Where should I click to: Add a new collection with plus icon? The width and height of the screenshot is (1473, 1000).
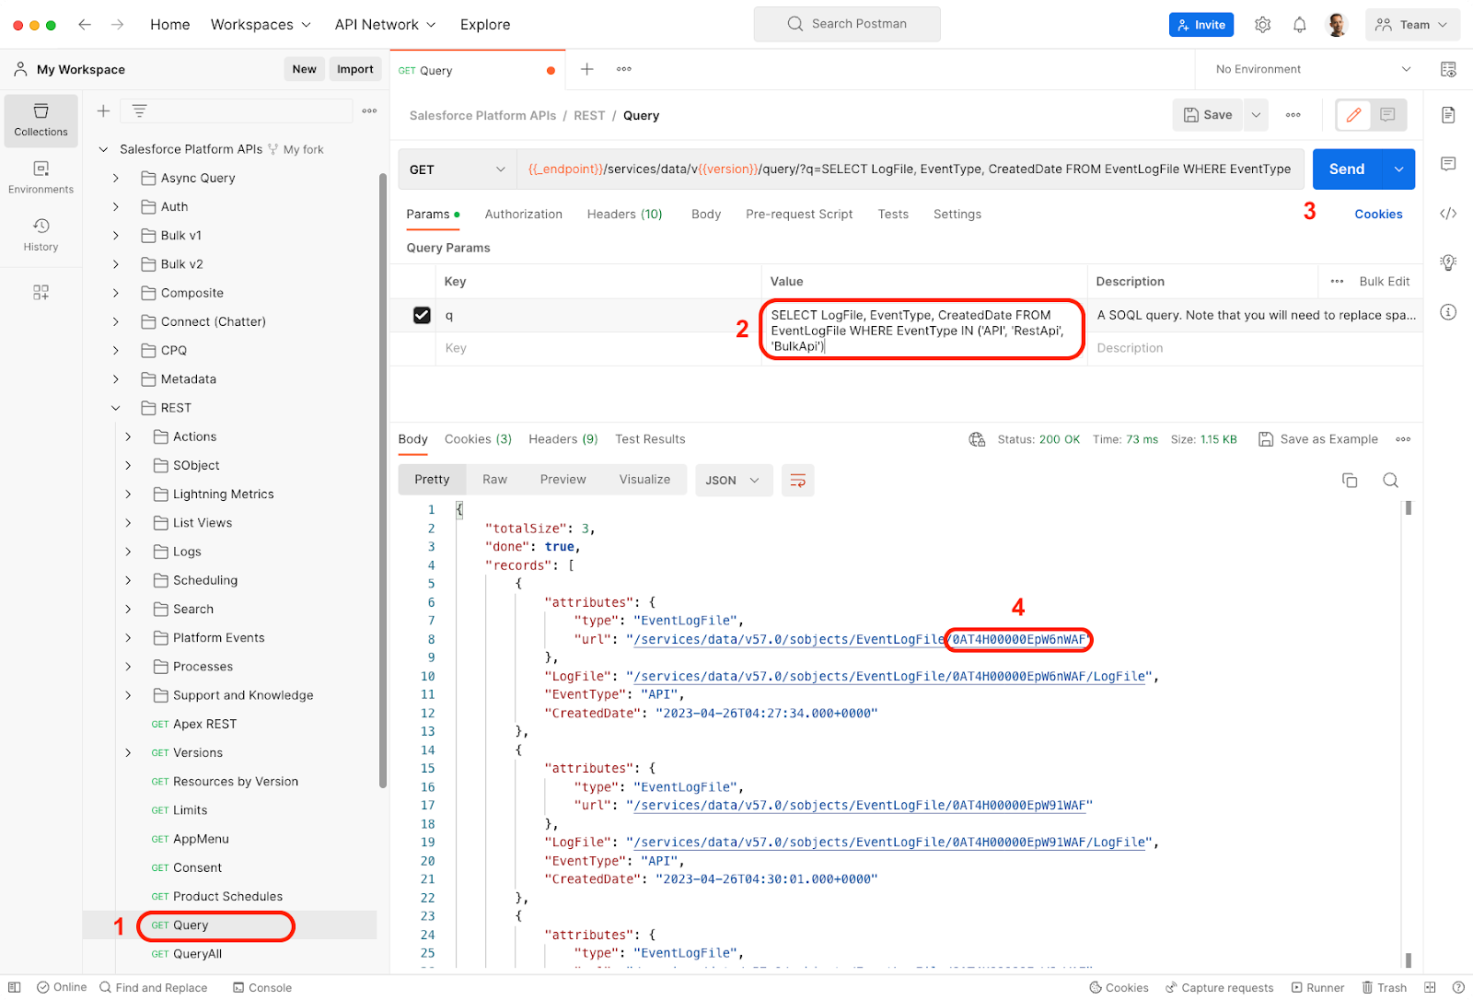103,110
